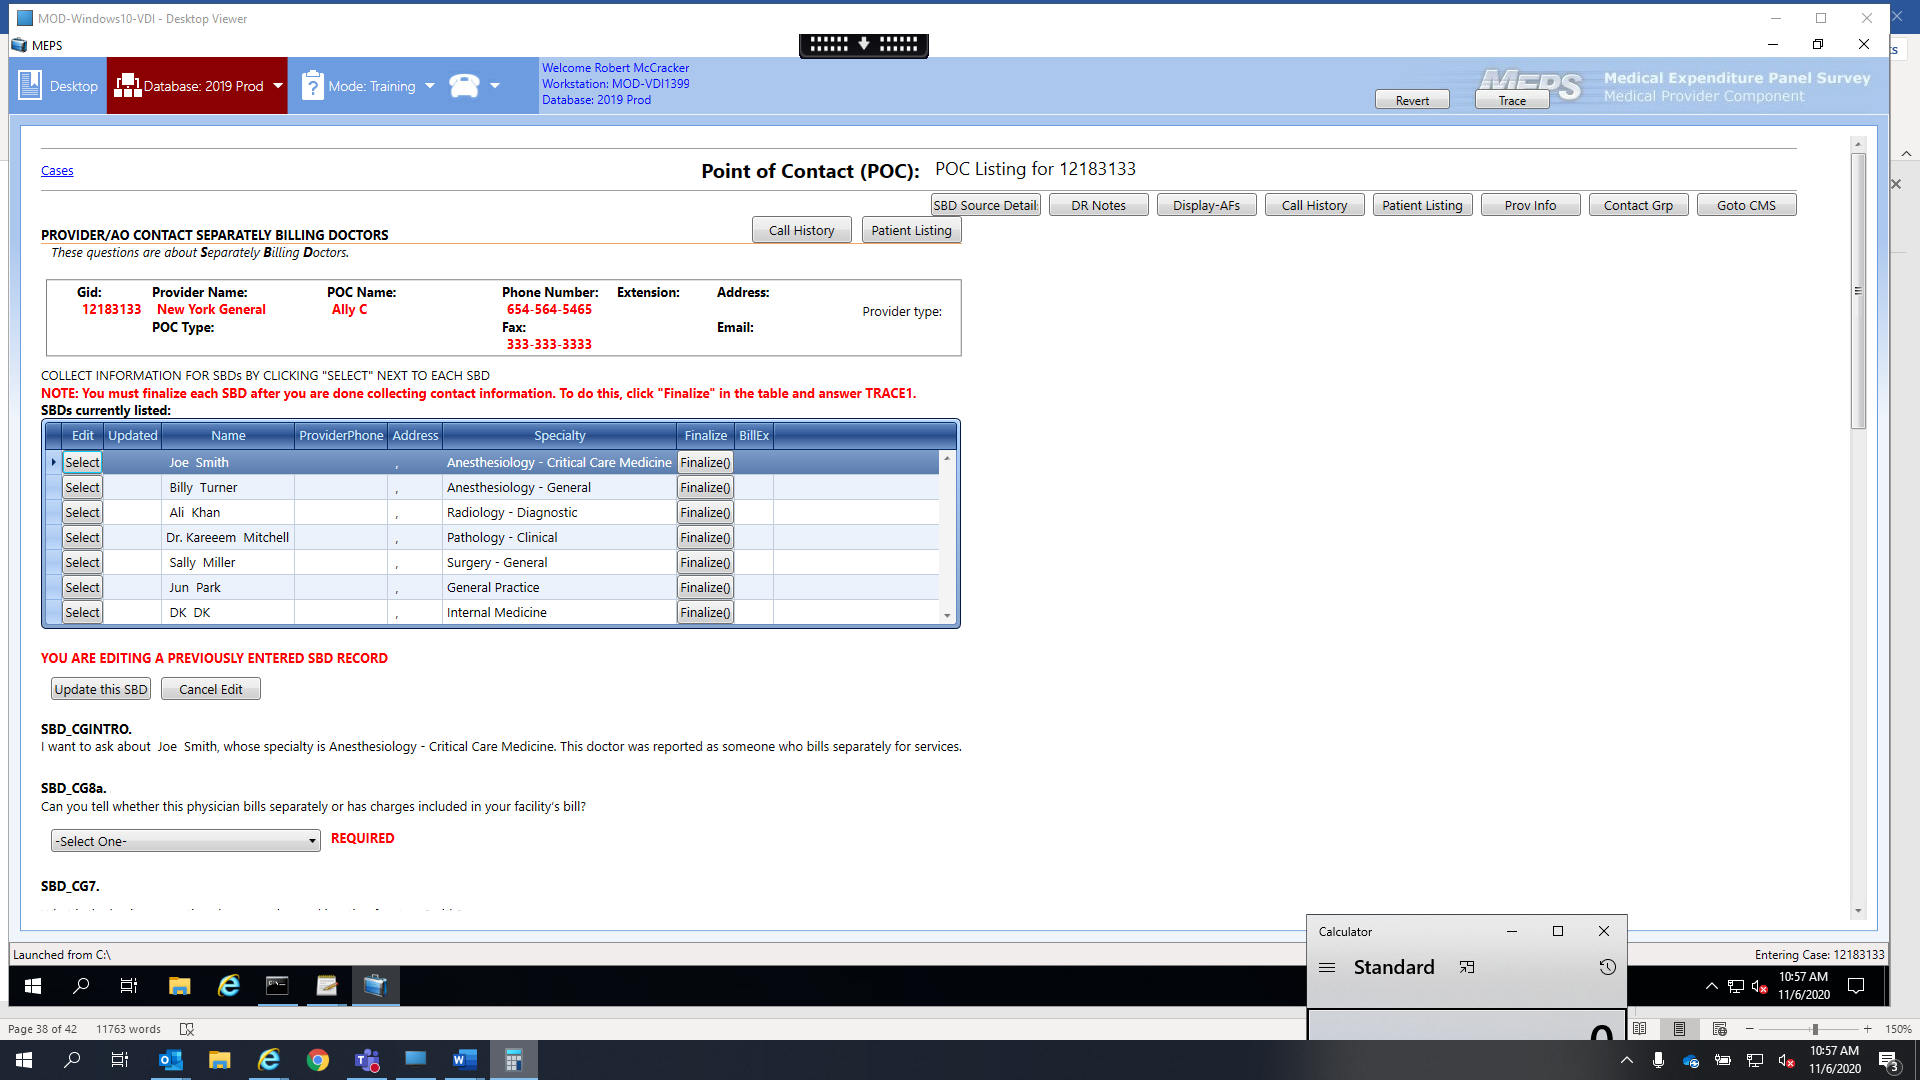Click Word read mode view icon

point(1640,1029)
